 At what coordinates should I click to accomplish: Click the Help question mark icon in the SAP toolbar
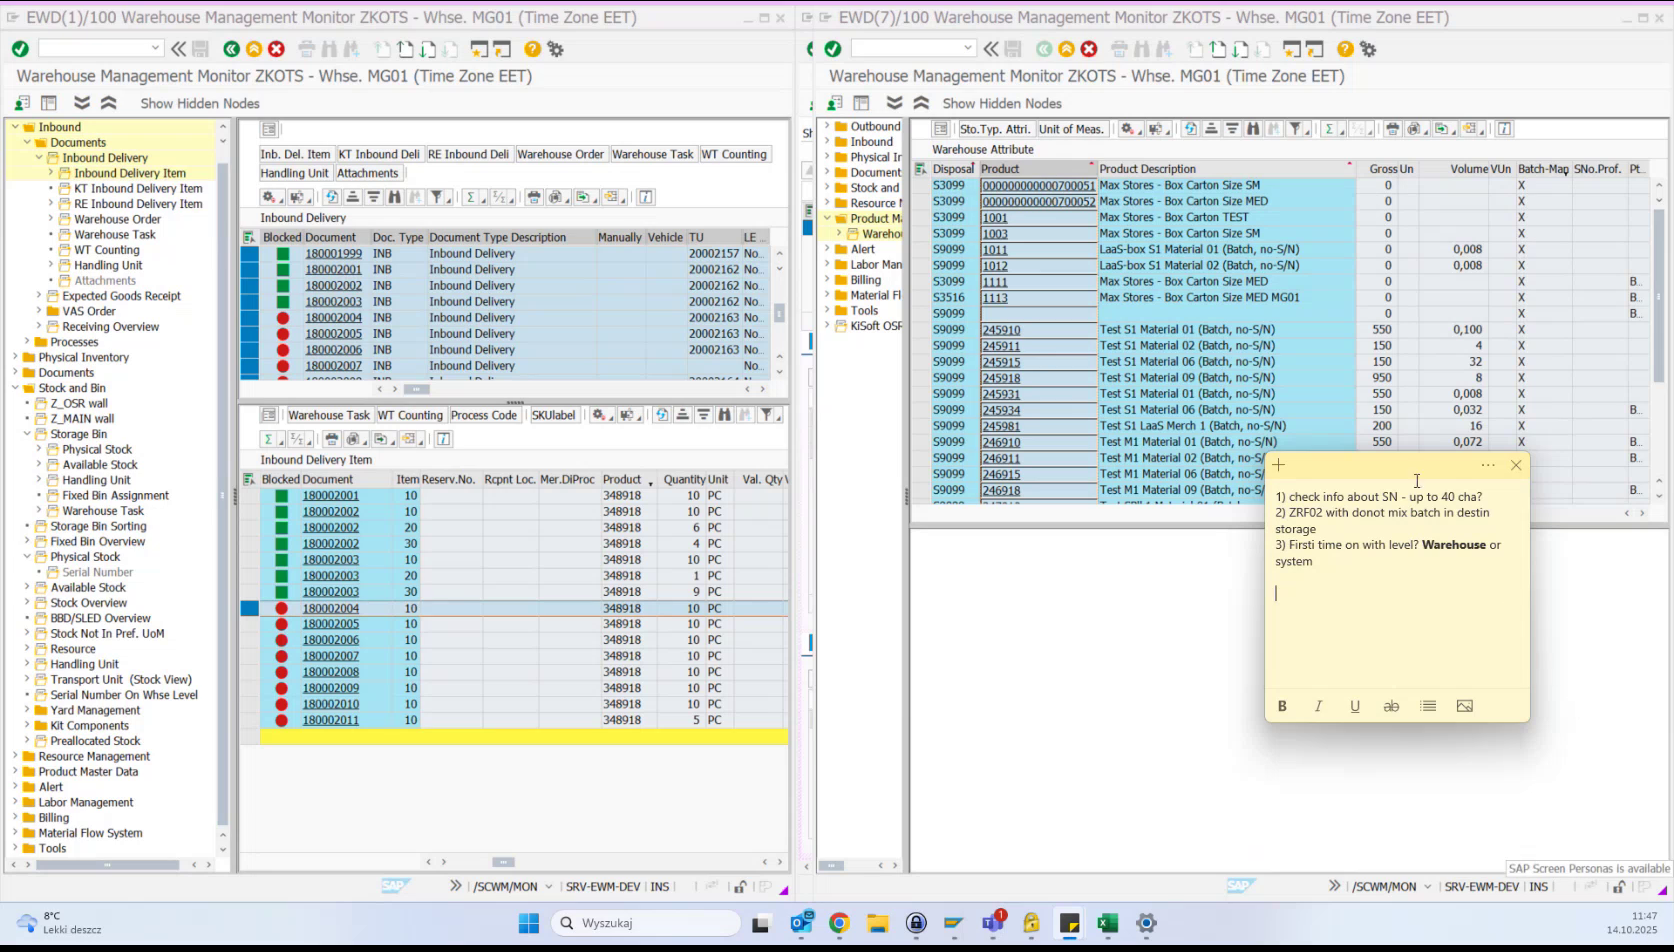click(531, 48)
